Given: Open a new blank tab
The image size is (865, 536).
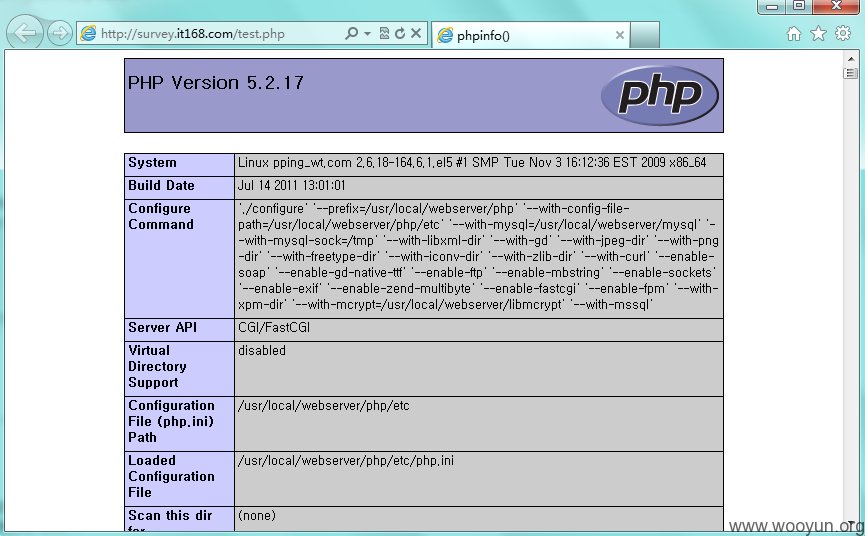Looking at the screenshot, I should click(645, 35).
